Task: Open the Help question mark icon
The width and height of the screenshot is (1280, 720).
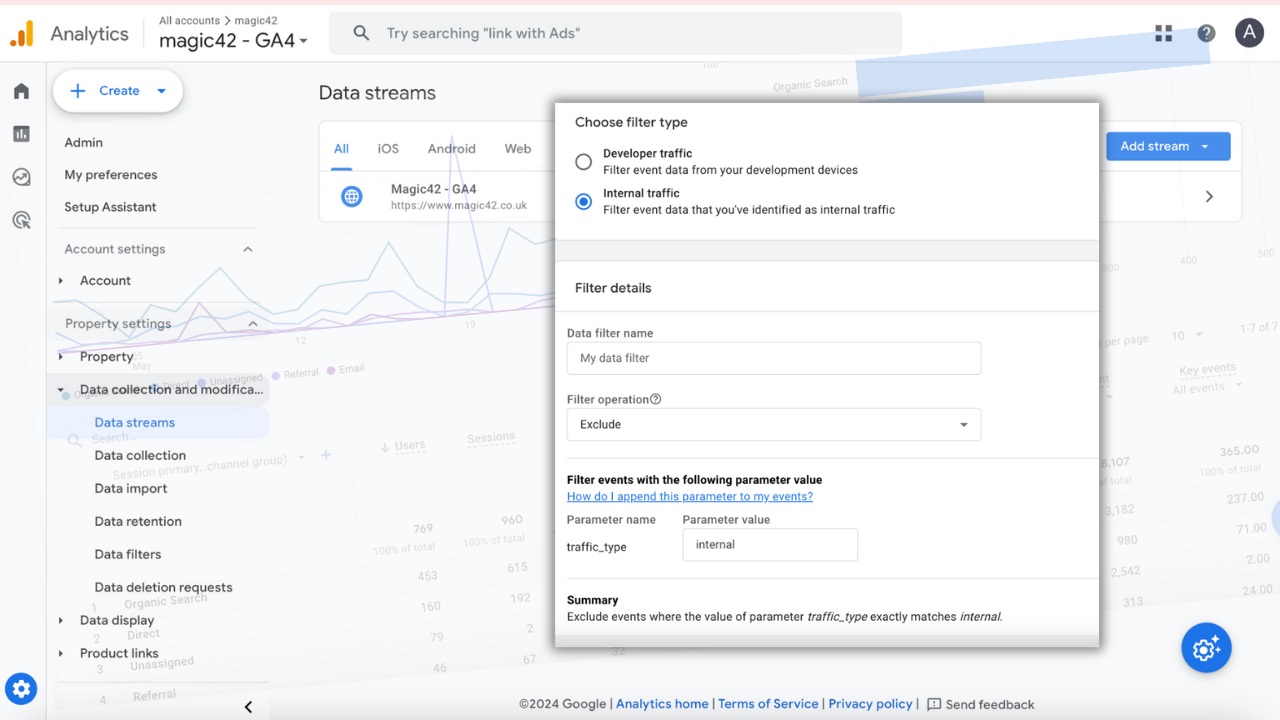Action: point(1206,32)
